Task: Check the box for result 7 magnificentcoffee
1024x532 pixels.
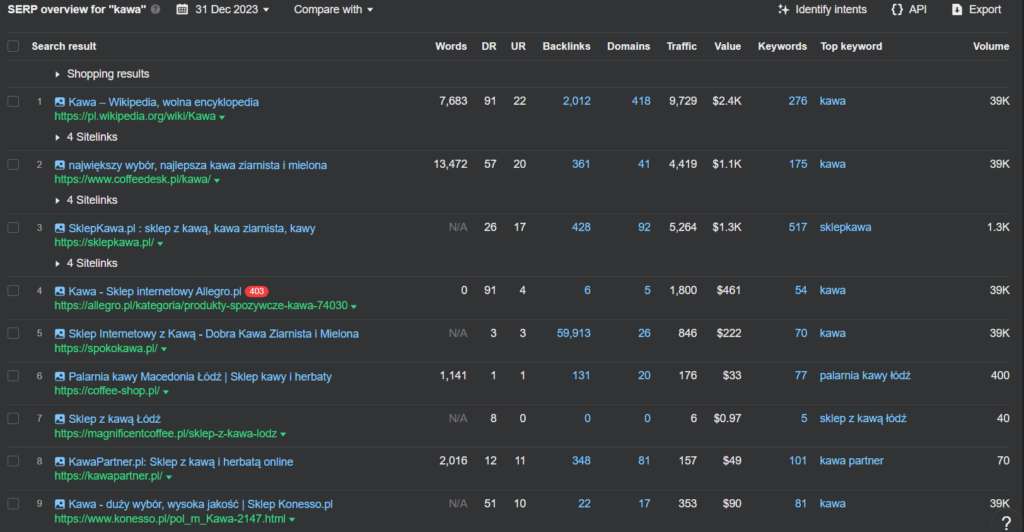Action: click(x=13, y=418)
